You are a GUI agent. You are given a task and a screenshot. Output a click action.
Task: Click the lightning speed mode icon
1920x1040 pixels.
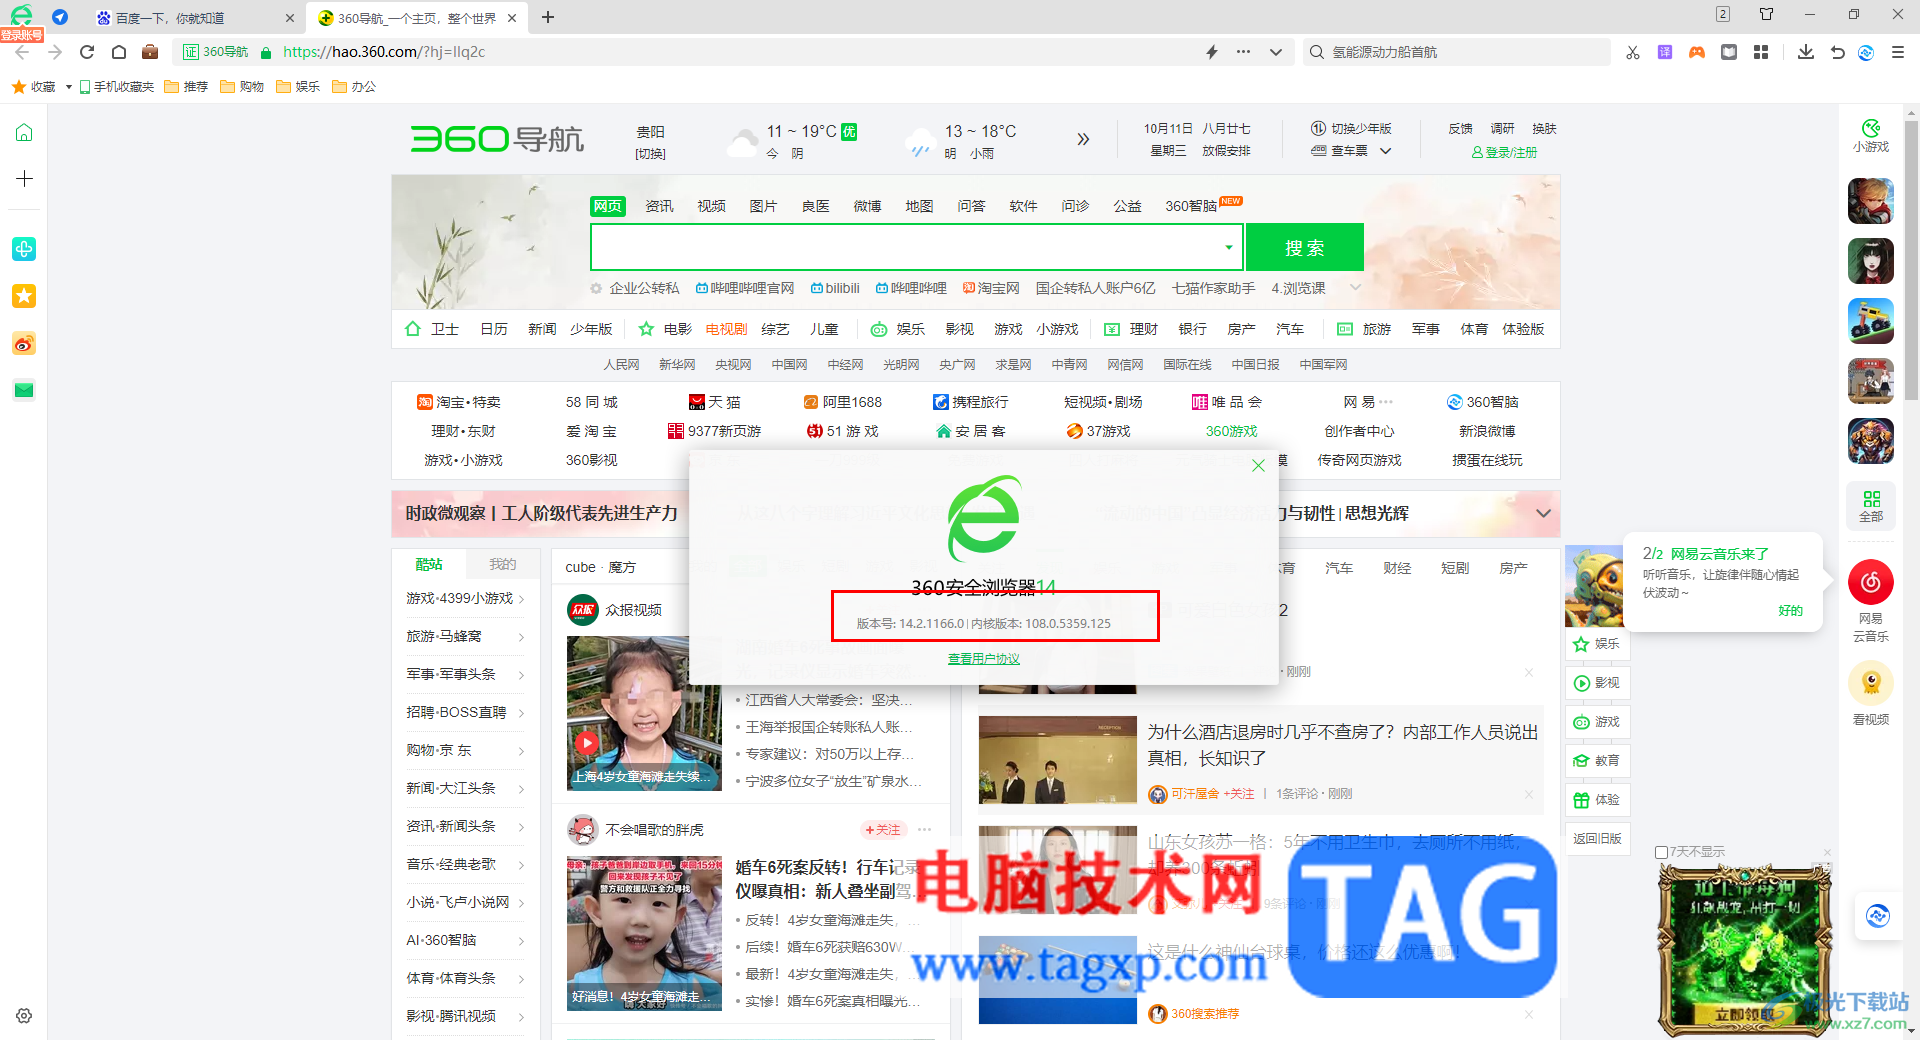point(1212,52)
